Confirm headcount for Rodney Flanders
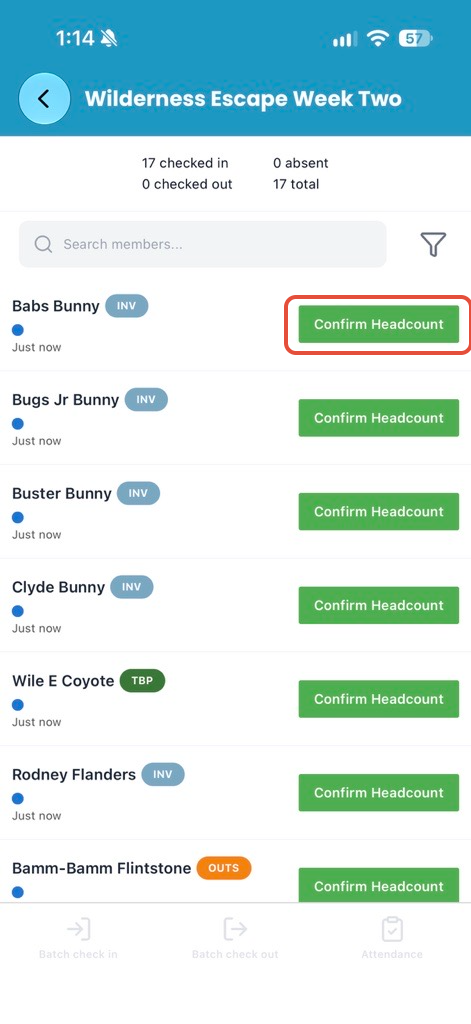Screen dimensions: 471x1024 pyautogui.click(x=379, y=793)
